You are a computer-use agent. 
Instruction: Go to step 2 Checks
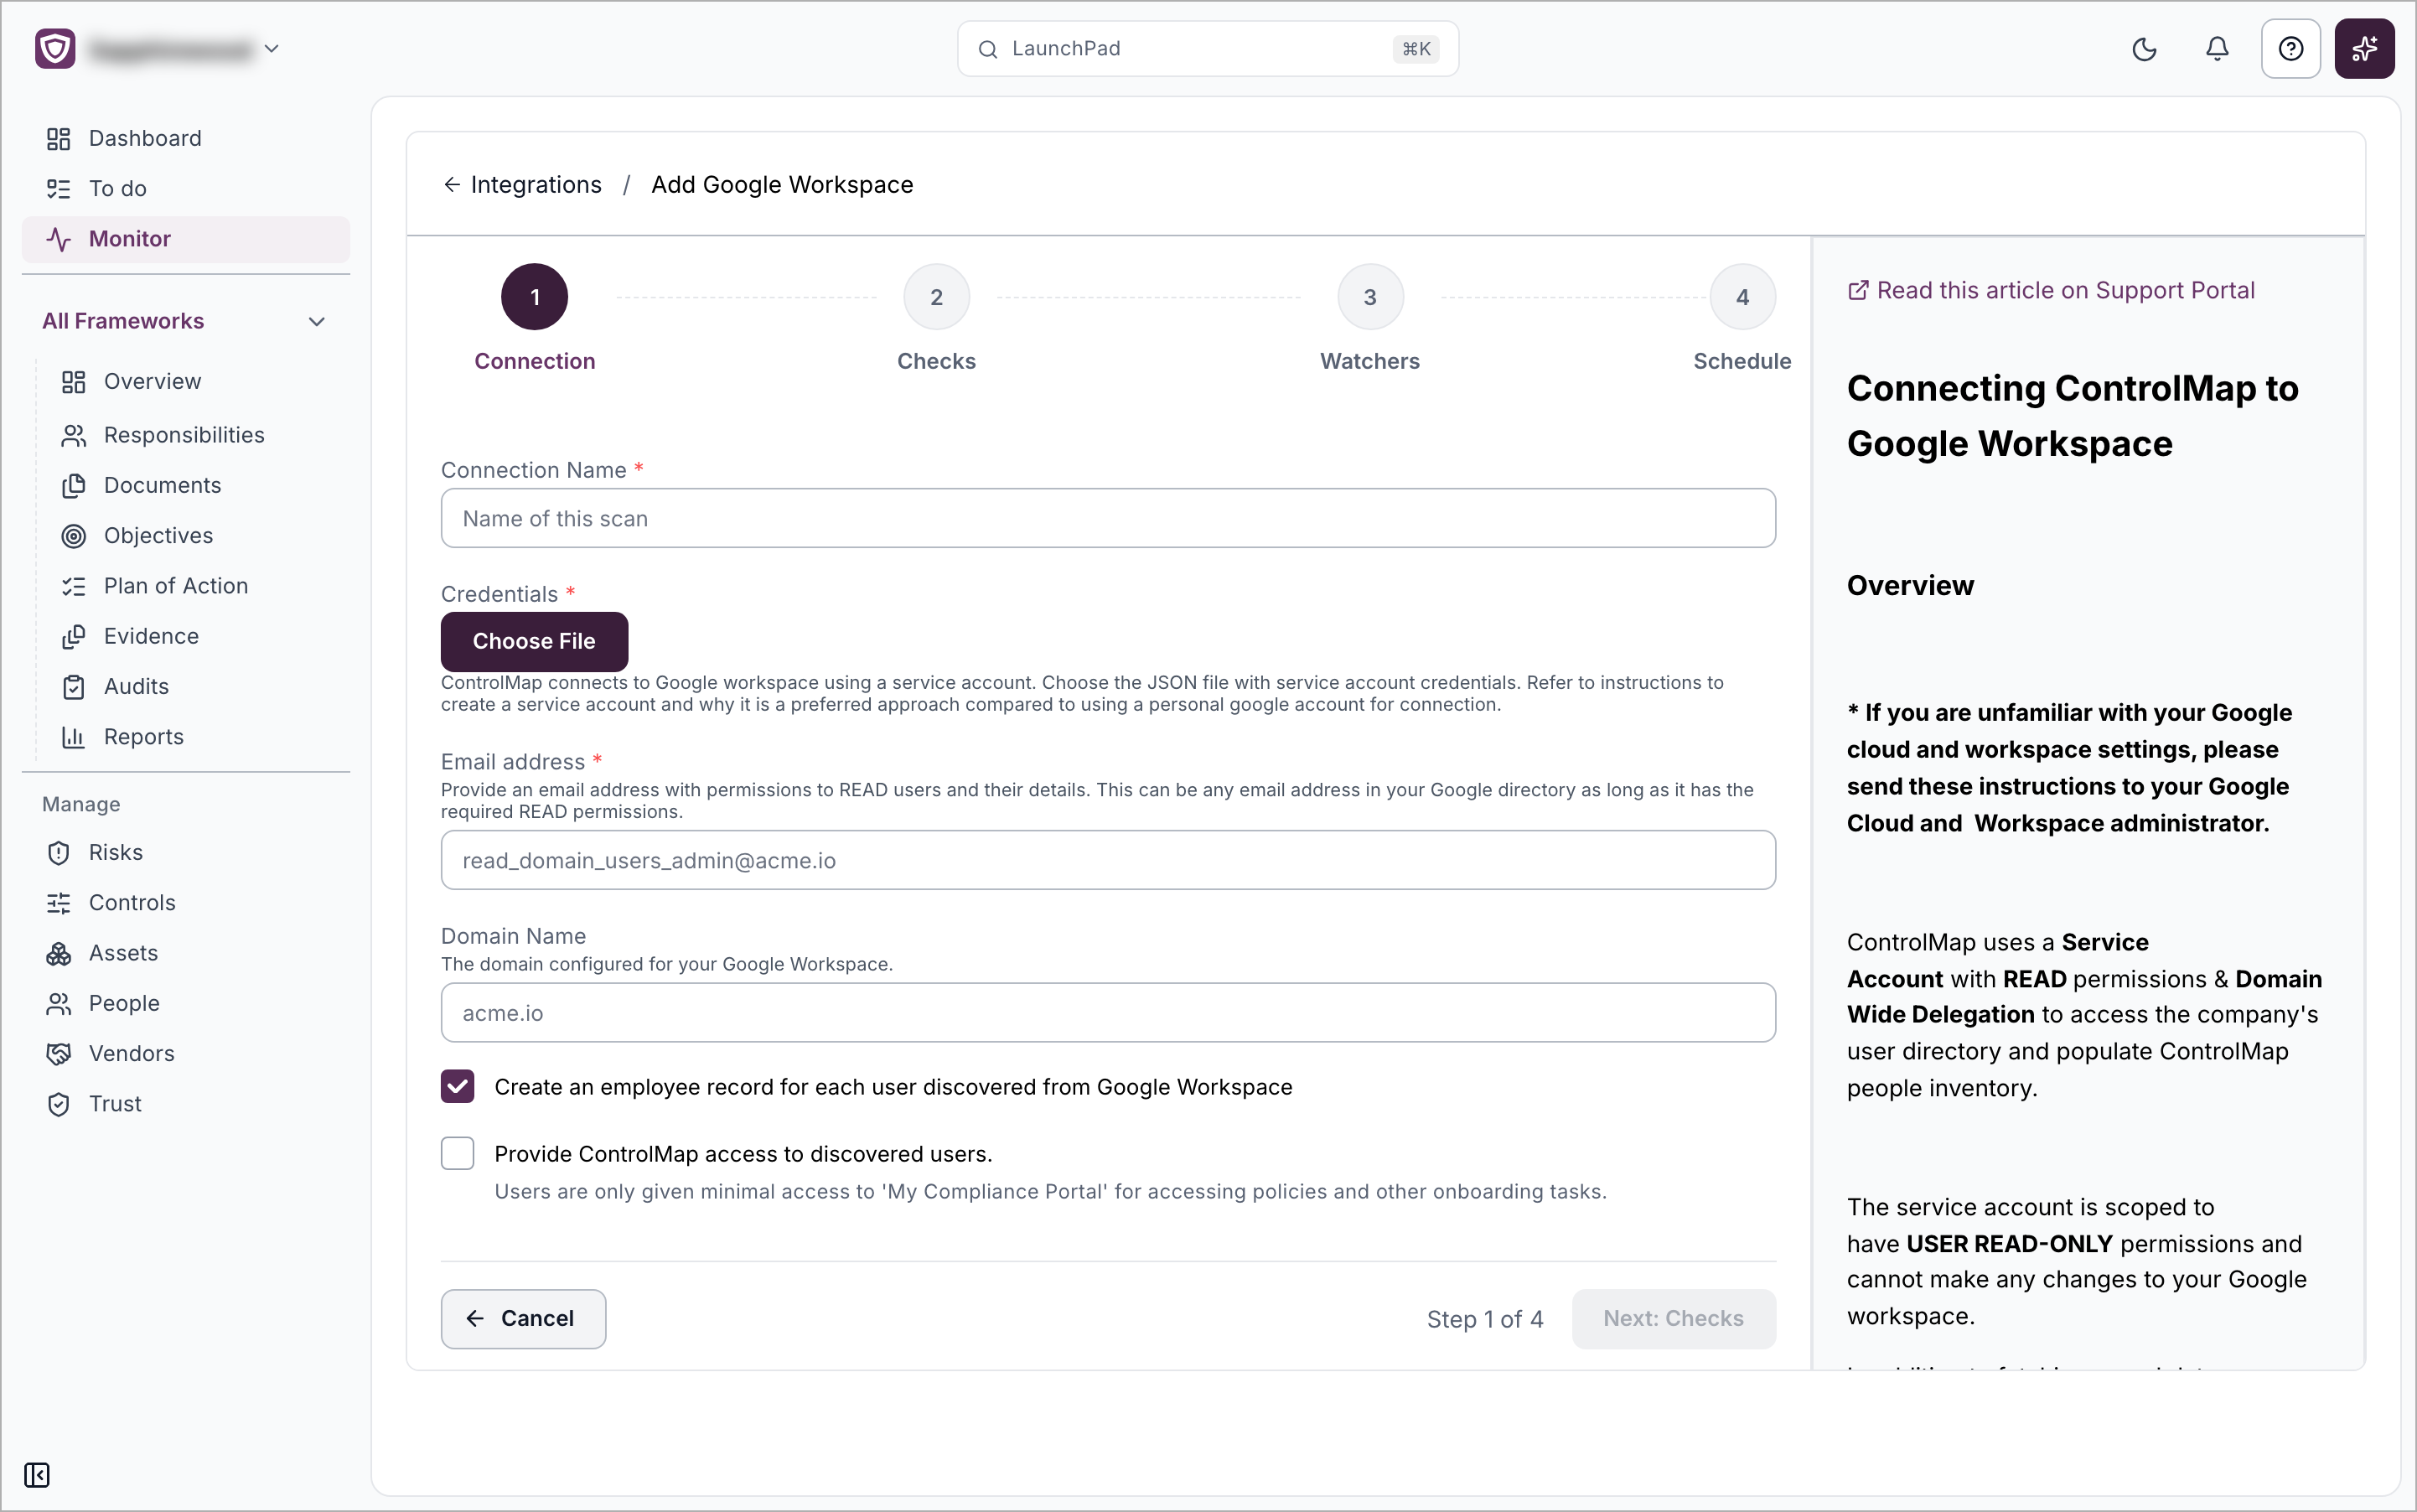(x=936, y=297)
